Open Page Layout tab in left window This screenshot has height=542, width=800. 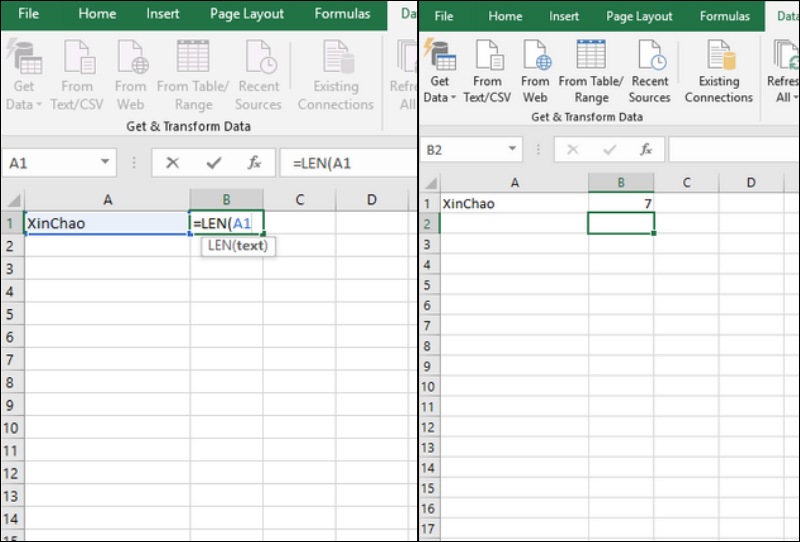click(247, 13)
